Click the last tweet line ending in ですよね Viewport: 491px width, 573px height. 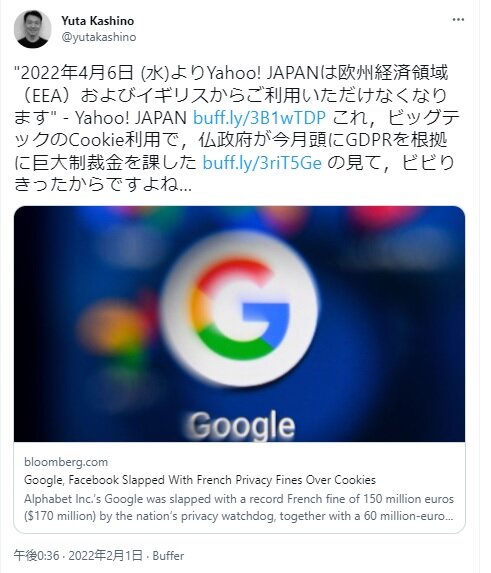103,185
